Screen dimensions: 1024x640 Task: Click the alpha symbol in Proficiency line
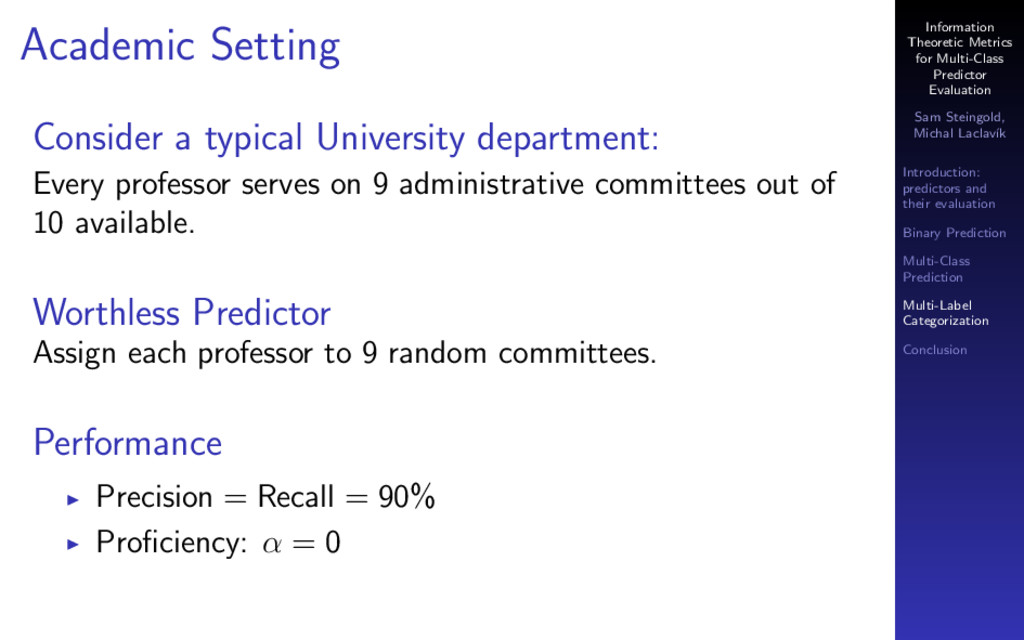[272, 545]
